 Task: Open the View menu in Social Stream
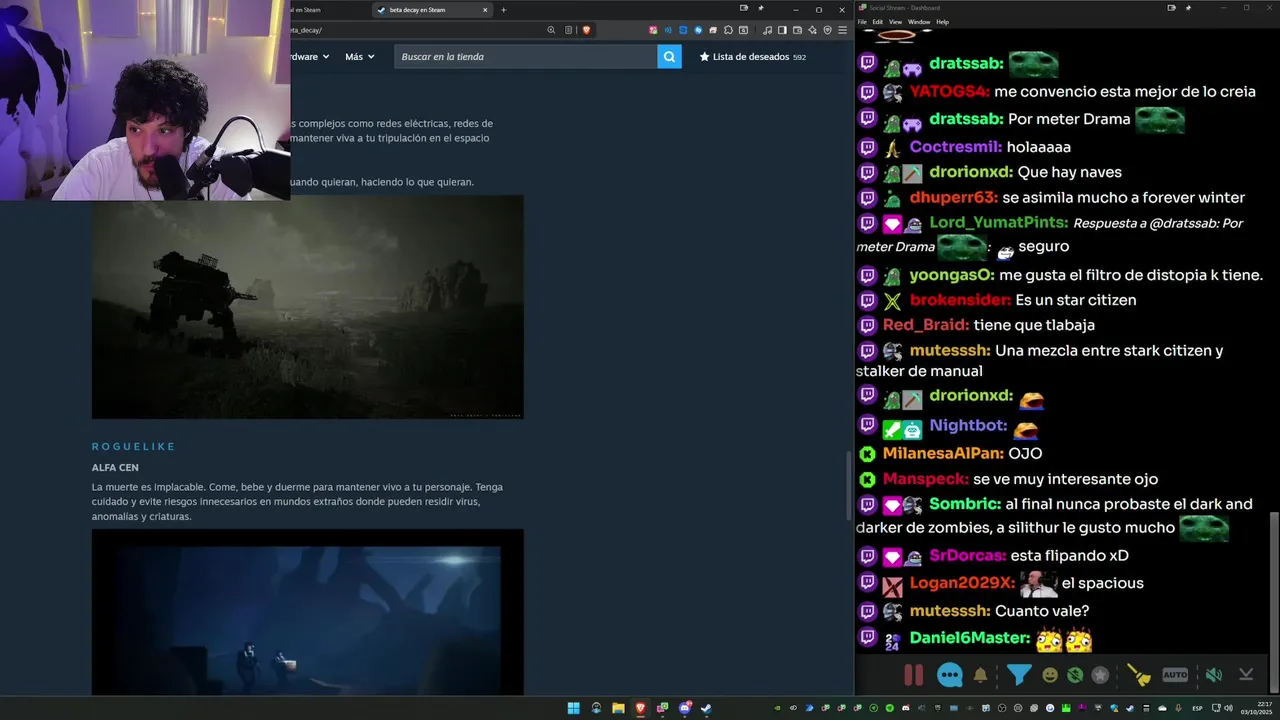point(895,21)
